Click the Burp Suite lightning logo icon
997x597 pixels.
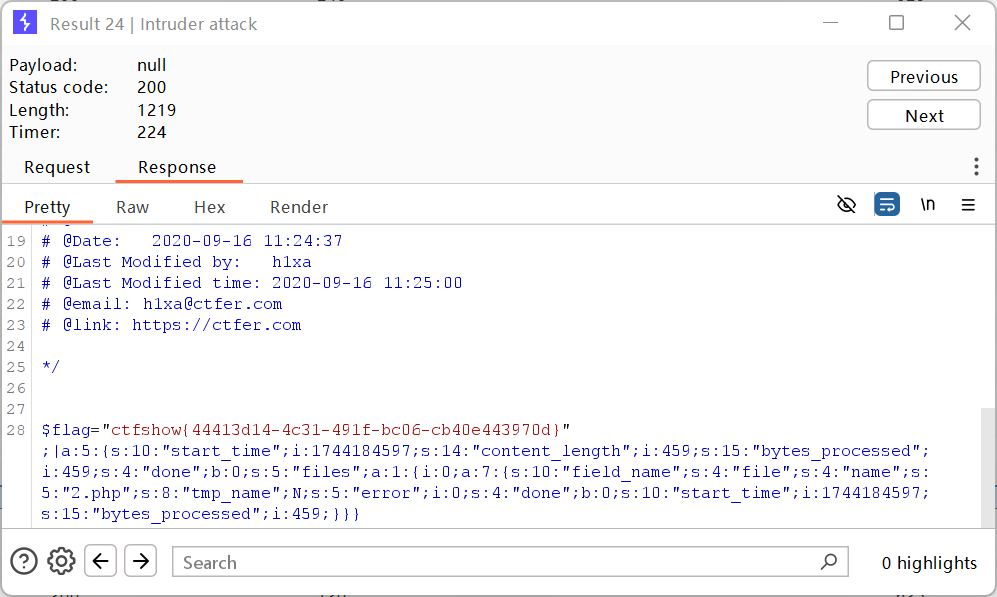click(25, 22)
